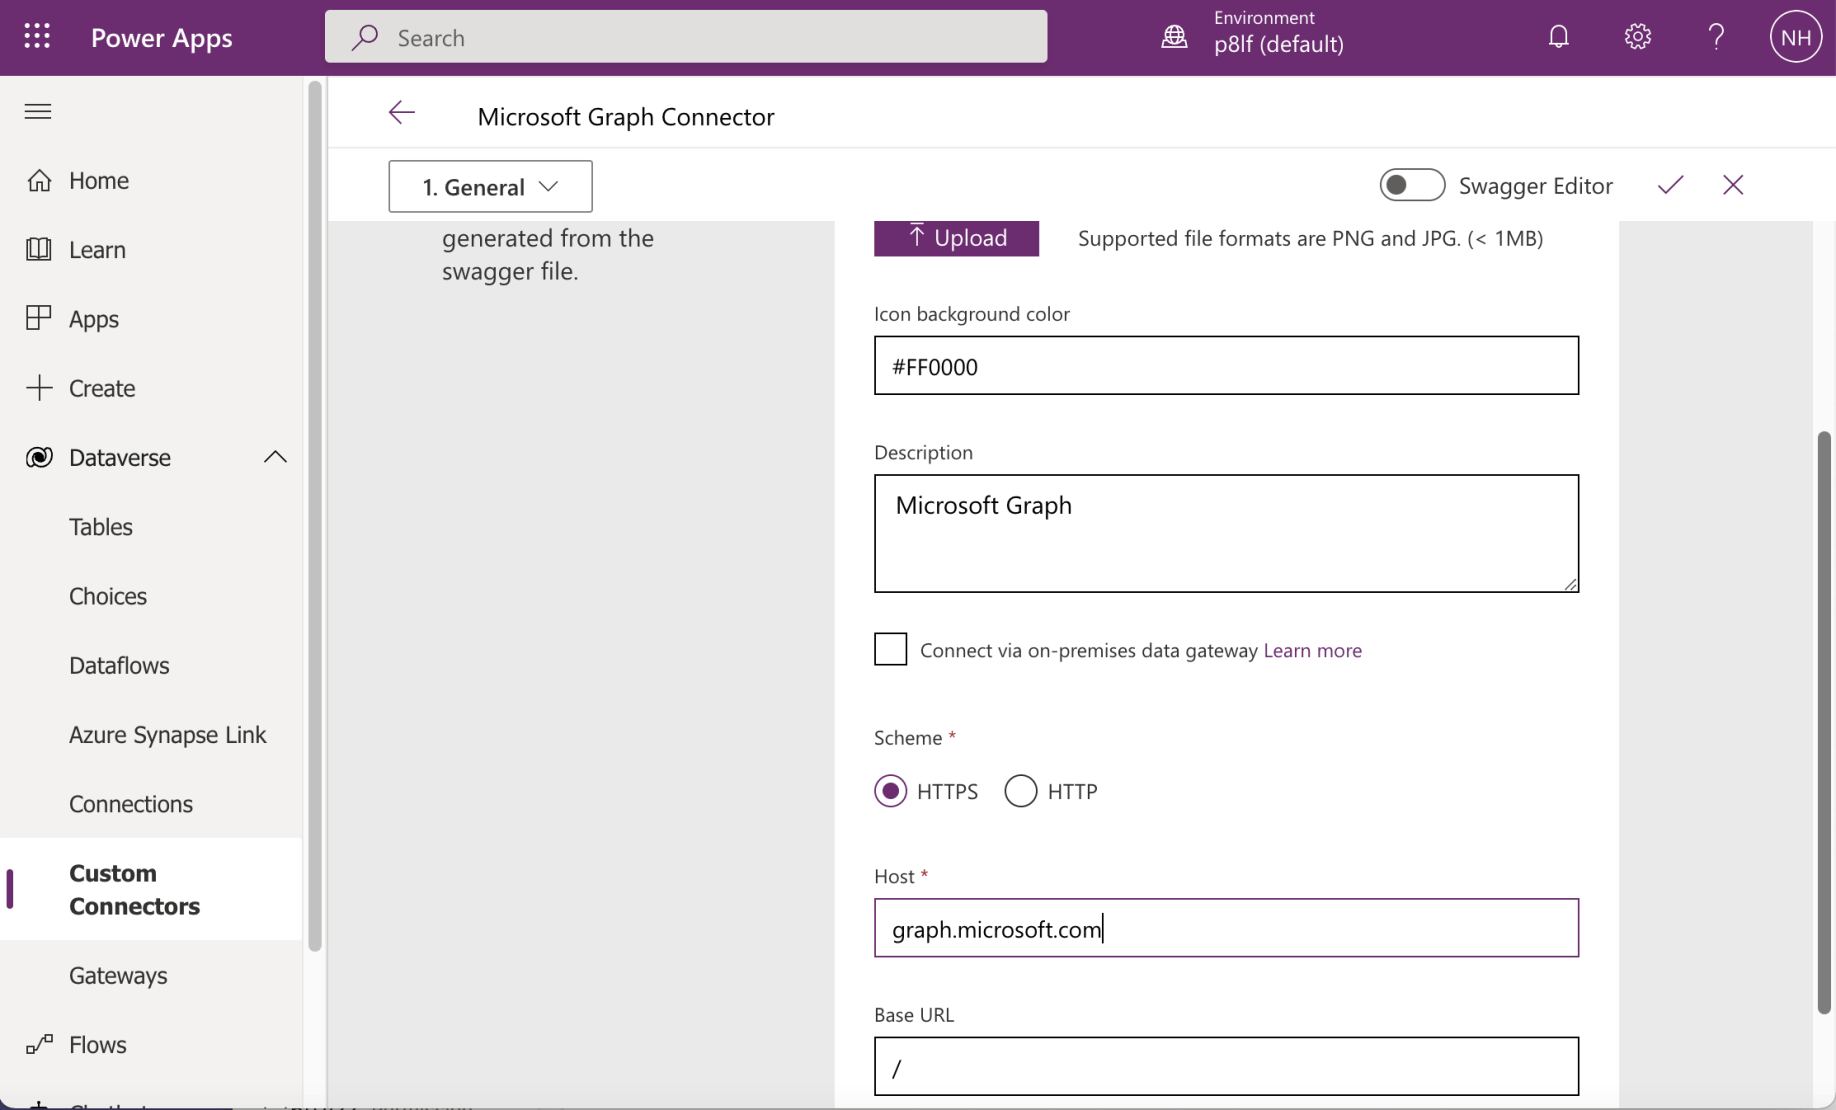The height and width of the screenshot is (1110, 1836).
Task: Open the Learn more link
Action: pyautogui.click(x=1312, y=650)
